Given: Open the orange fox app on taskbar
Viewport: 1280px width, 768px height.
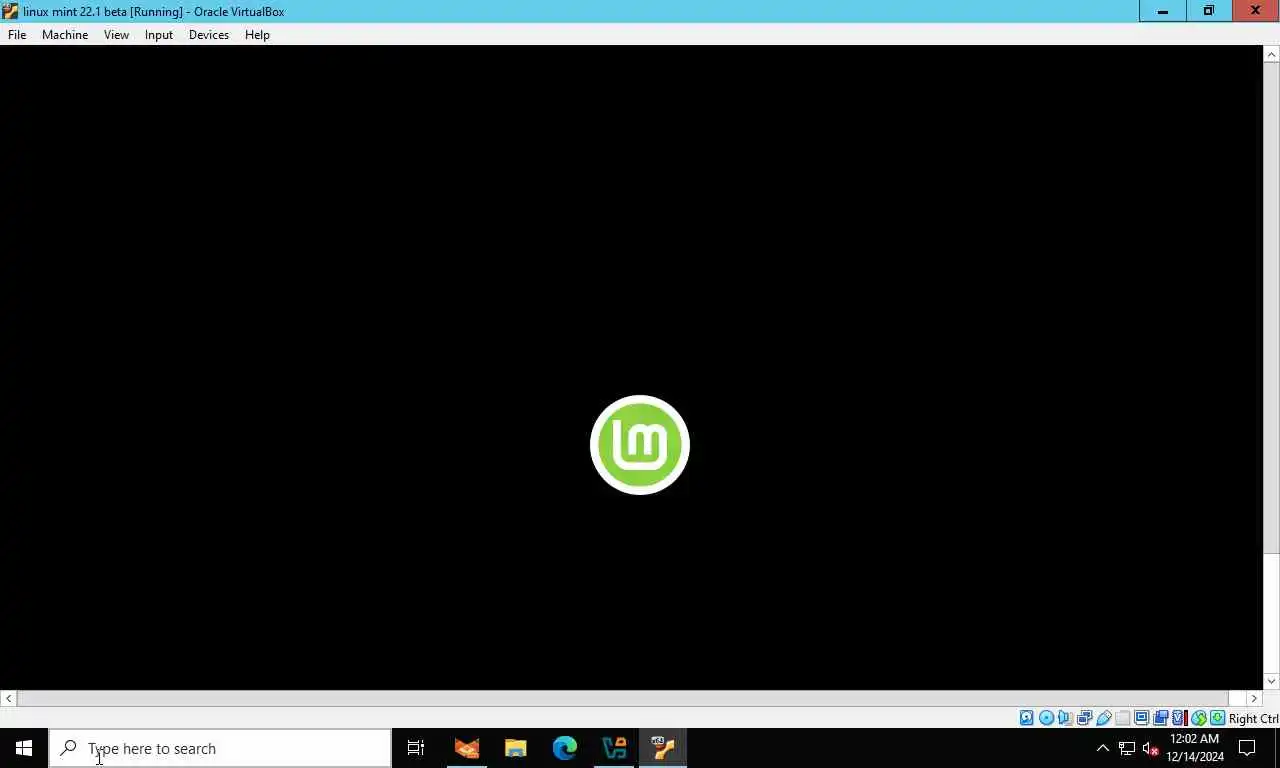Looking at the screenshot, I should (x=467, y=748).
